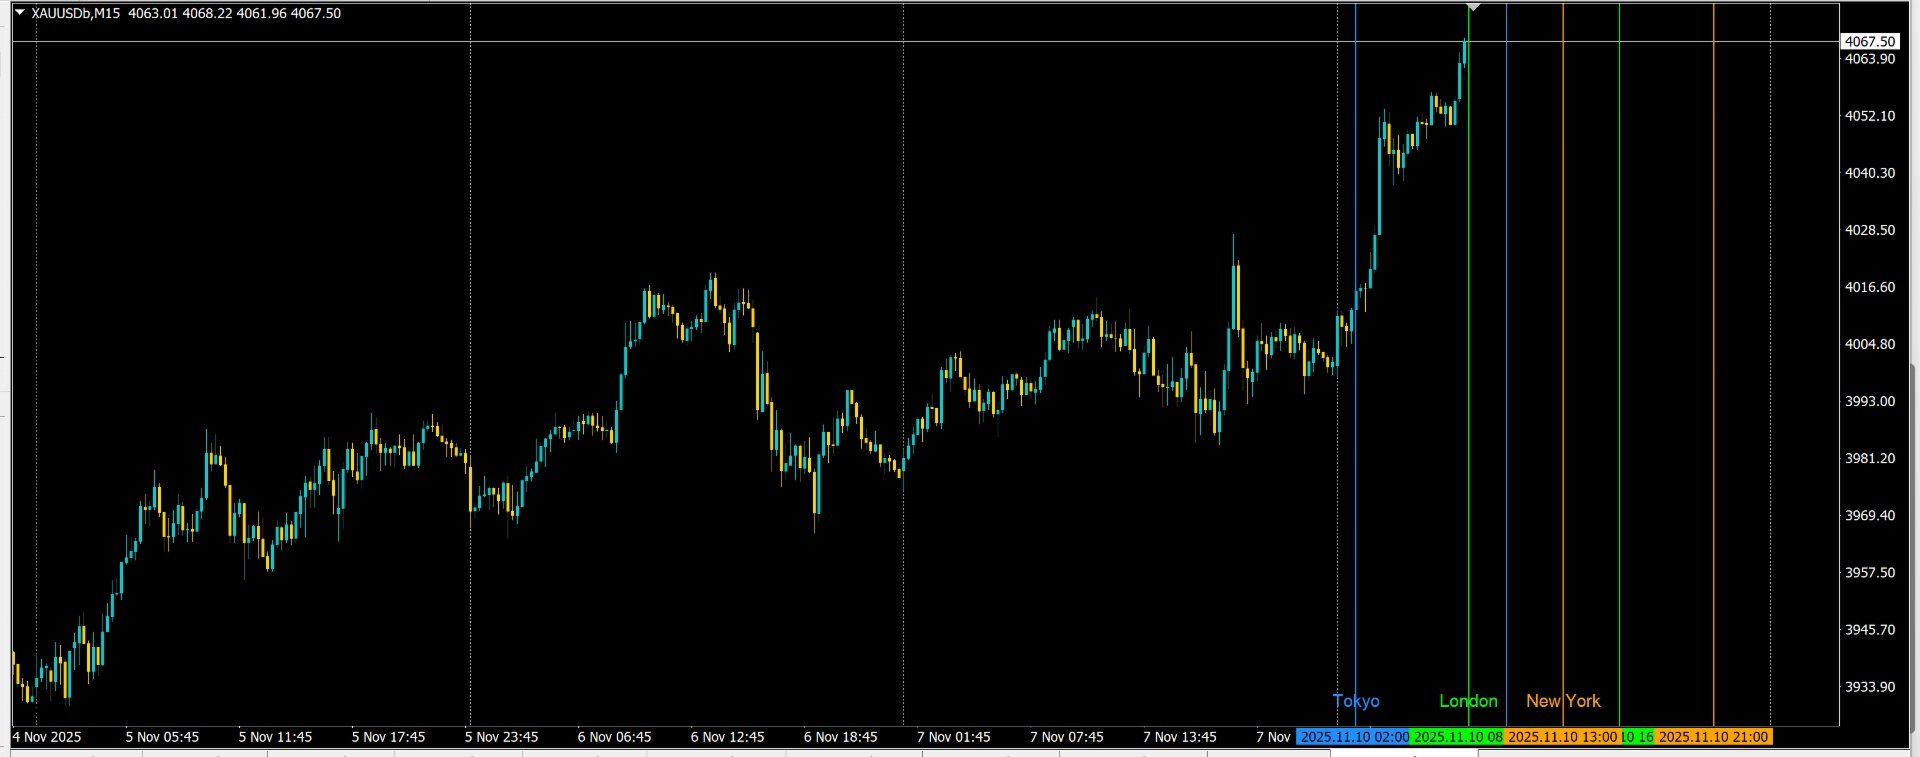Click the 5 Nov 05:45 time label
The image size is (1920, 757).
pos(162,737)
